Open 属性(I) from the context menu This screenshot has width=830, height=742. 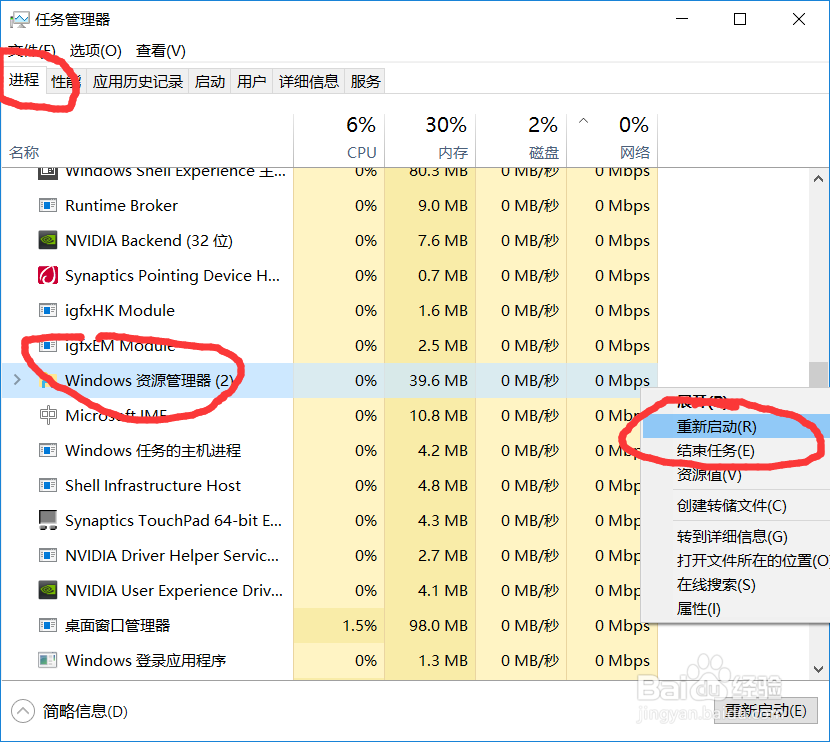pos(736,609)
